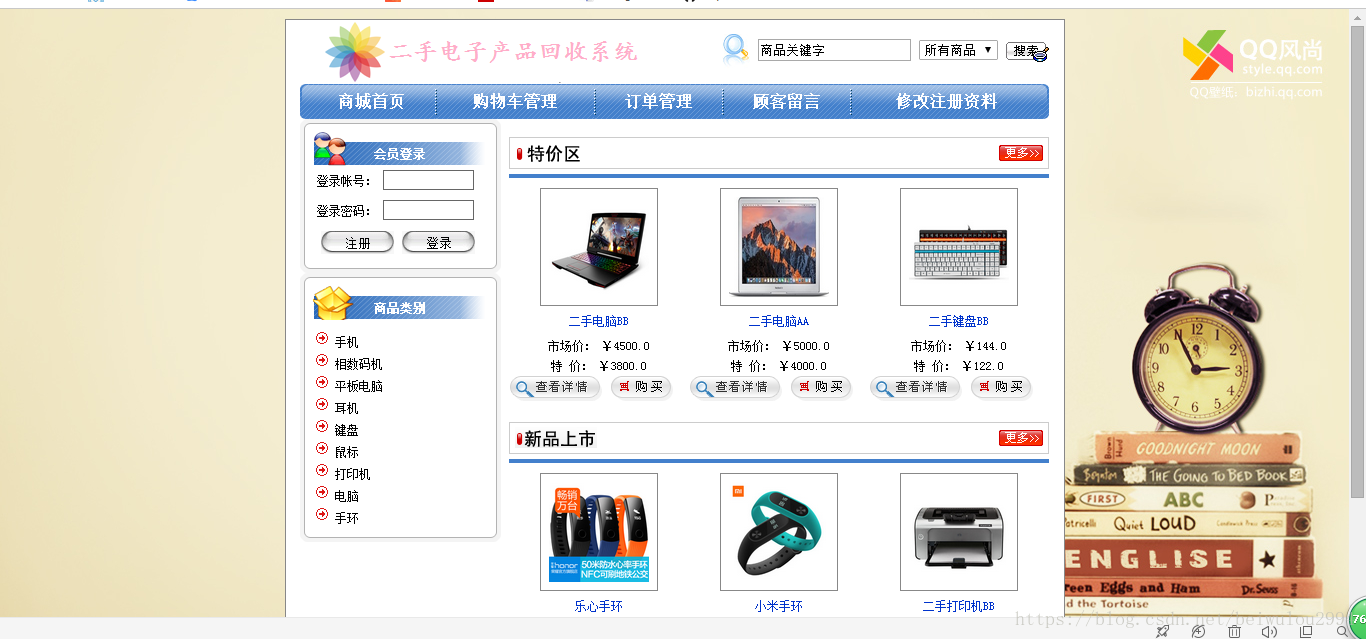This screenshot has width=1366, height=639.
Task: Click red arrow bullet next to 相数码机
Action: [322, 360]
